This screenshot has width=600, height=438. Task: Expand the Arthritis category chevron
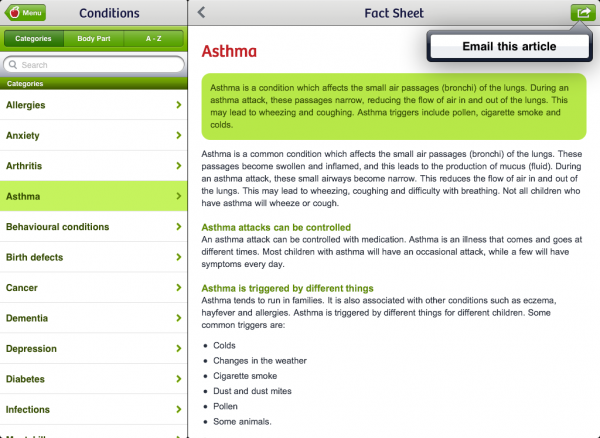click(179, 166)
